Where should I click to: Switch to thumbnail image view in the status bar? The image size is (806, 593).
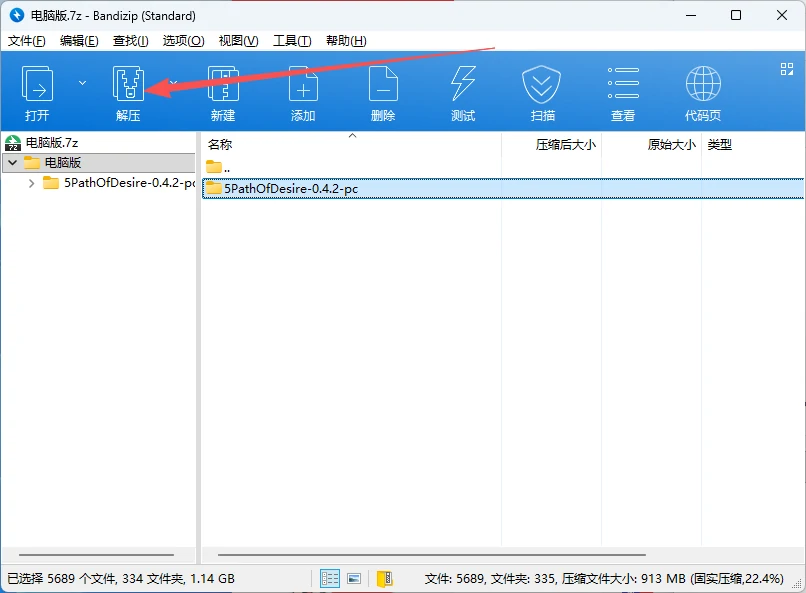[x=354, y=579]
